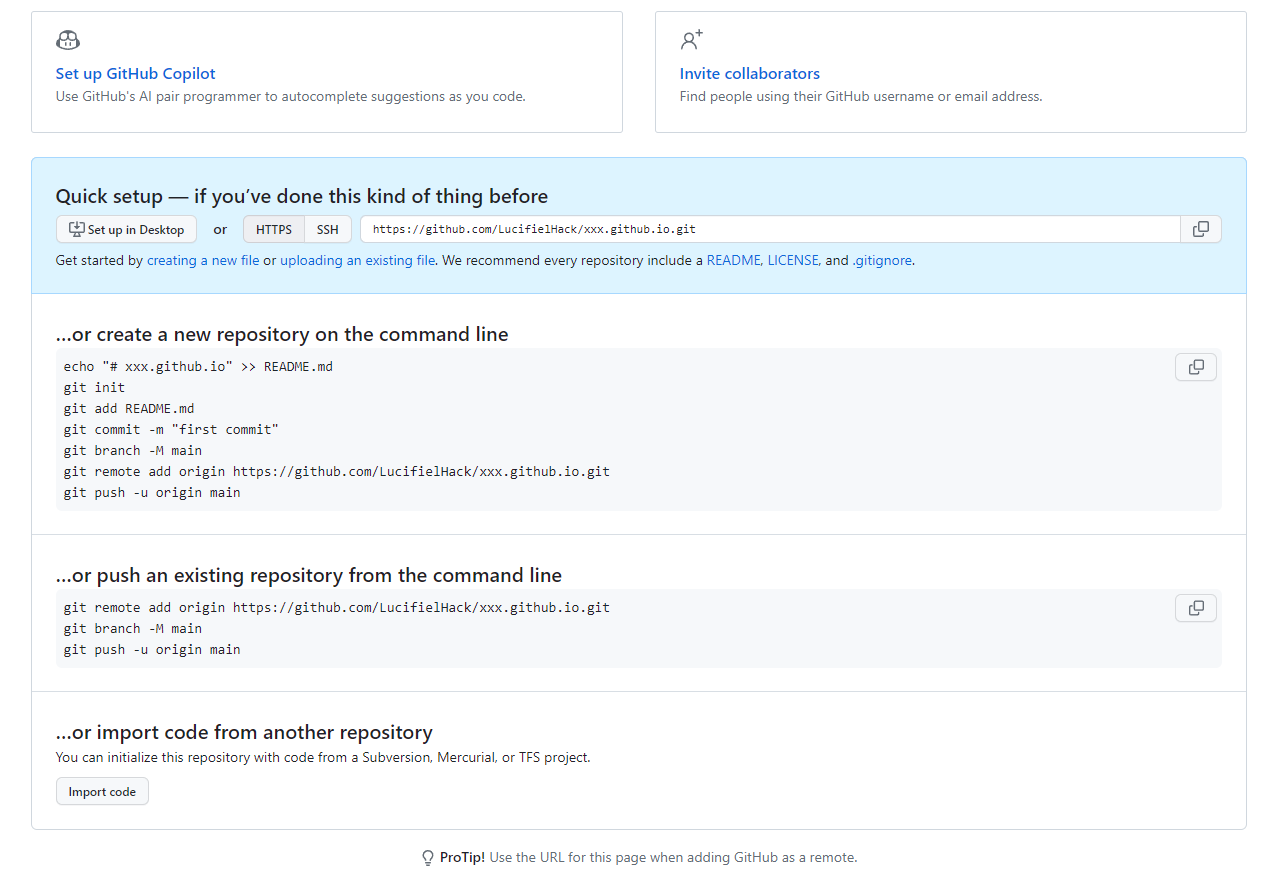1266x887 pixels.
Task: Open the Set up GitHub Copilot link
Action: pyautogui.click(x=136, y=74)
